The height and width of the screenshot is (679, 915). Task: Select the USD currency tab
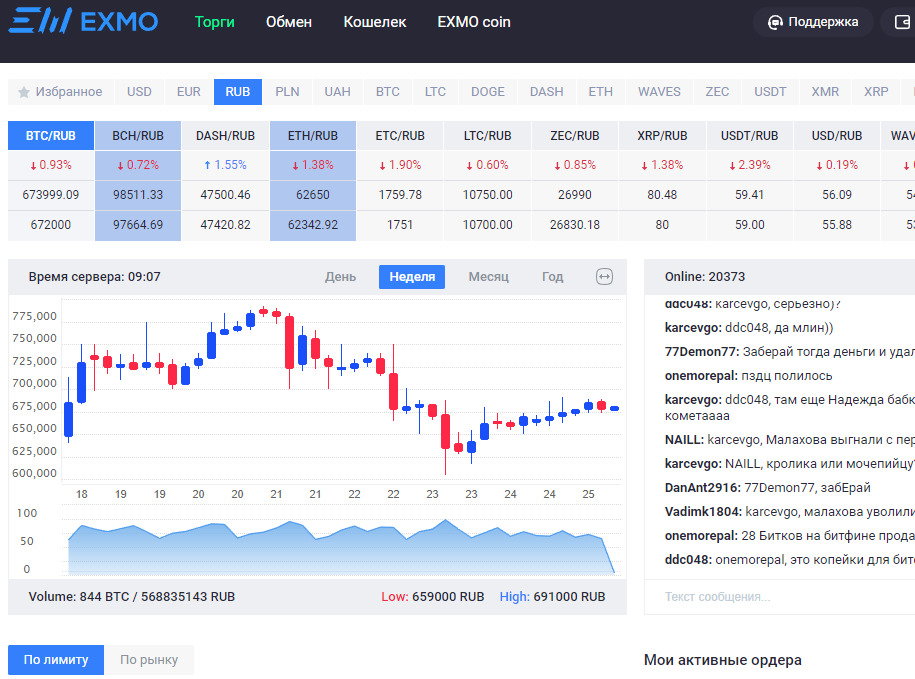tap(139, 92)
